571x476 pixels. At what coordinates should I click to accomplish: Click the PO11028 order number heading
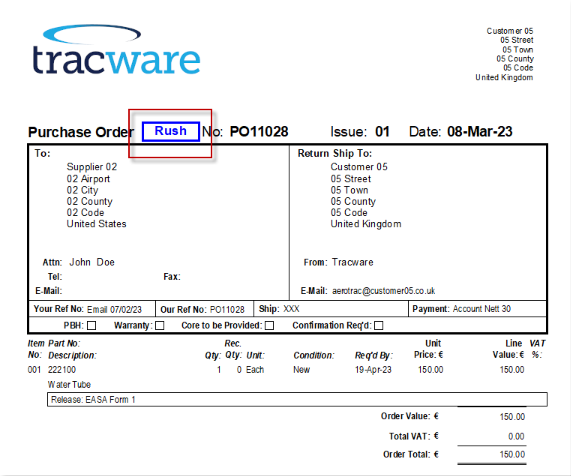pos(259,131)
